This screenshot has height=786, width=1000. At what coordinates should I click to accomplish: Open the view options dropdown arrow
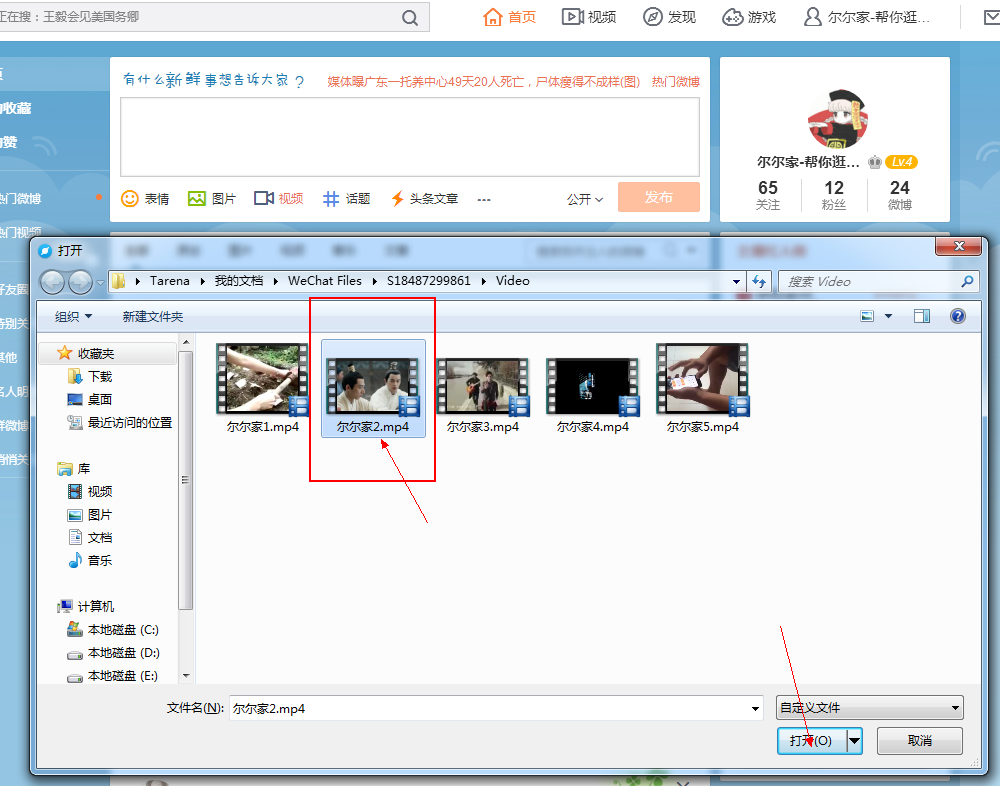pyautogui.click(x=888, y=316)
